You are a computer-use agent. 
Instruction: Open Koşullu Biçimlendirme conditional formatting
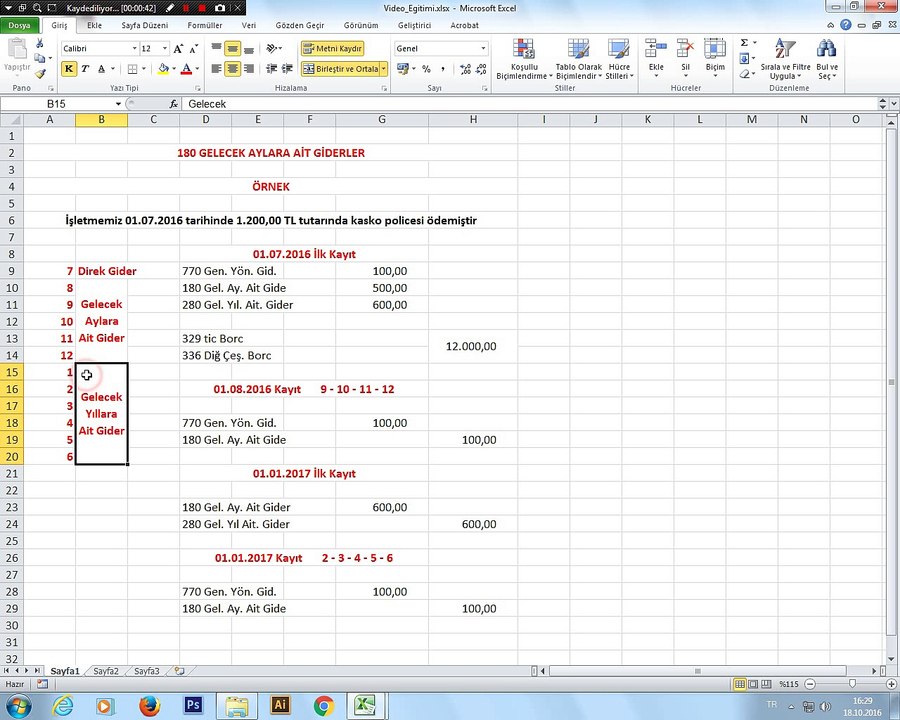click(523, 59)
